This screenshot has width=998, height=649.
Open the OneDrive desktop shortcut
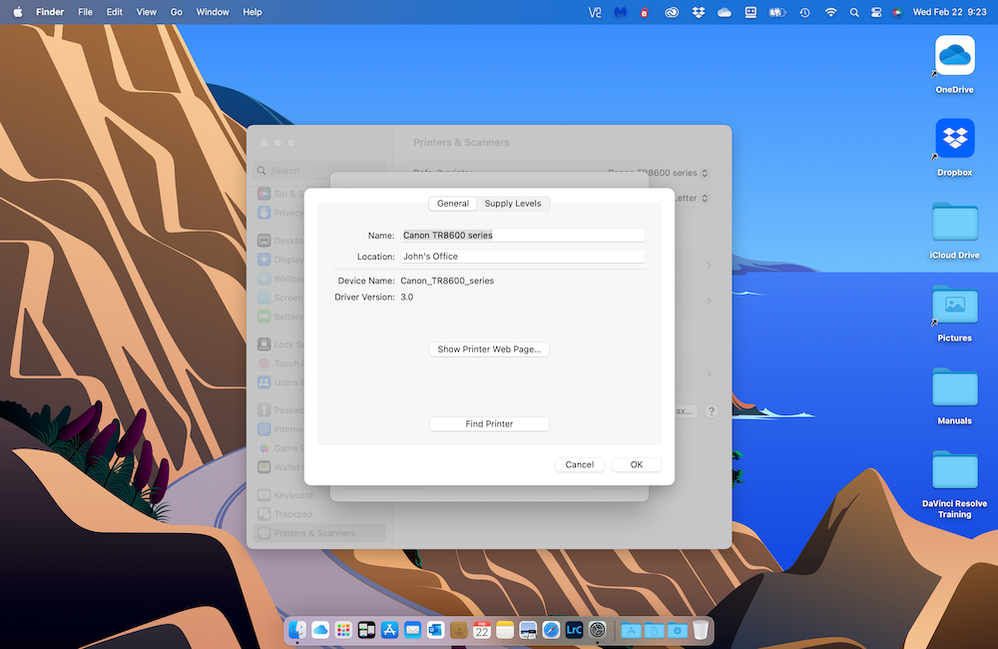[954, 57]
